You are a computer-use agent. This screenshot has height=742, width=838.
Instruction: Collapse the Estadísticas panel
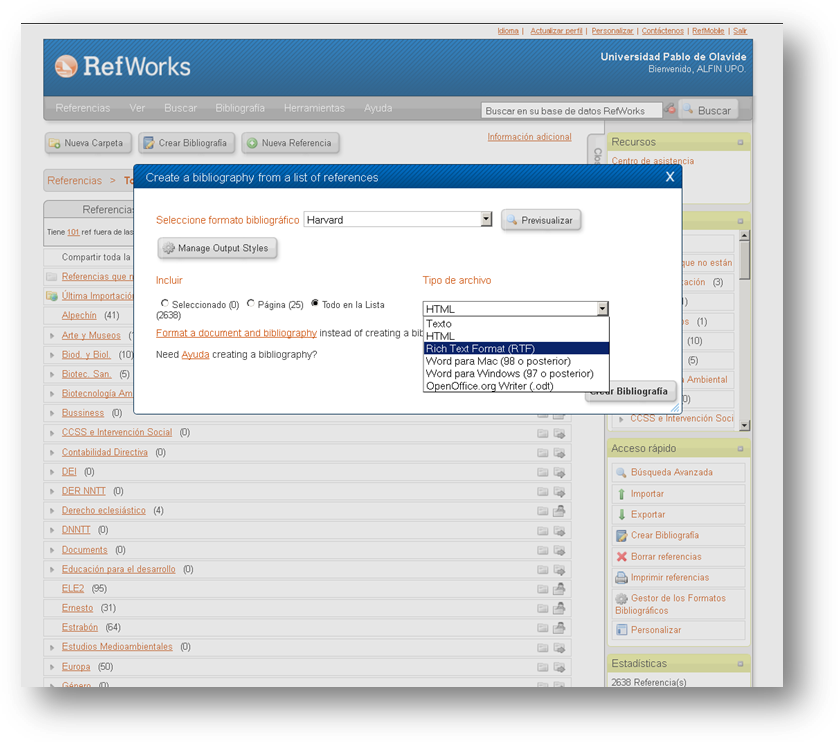(740, 663)
